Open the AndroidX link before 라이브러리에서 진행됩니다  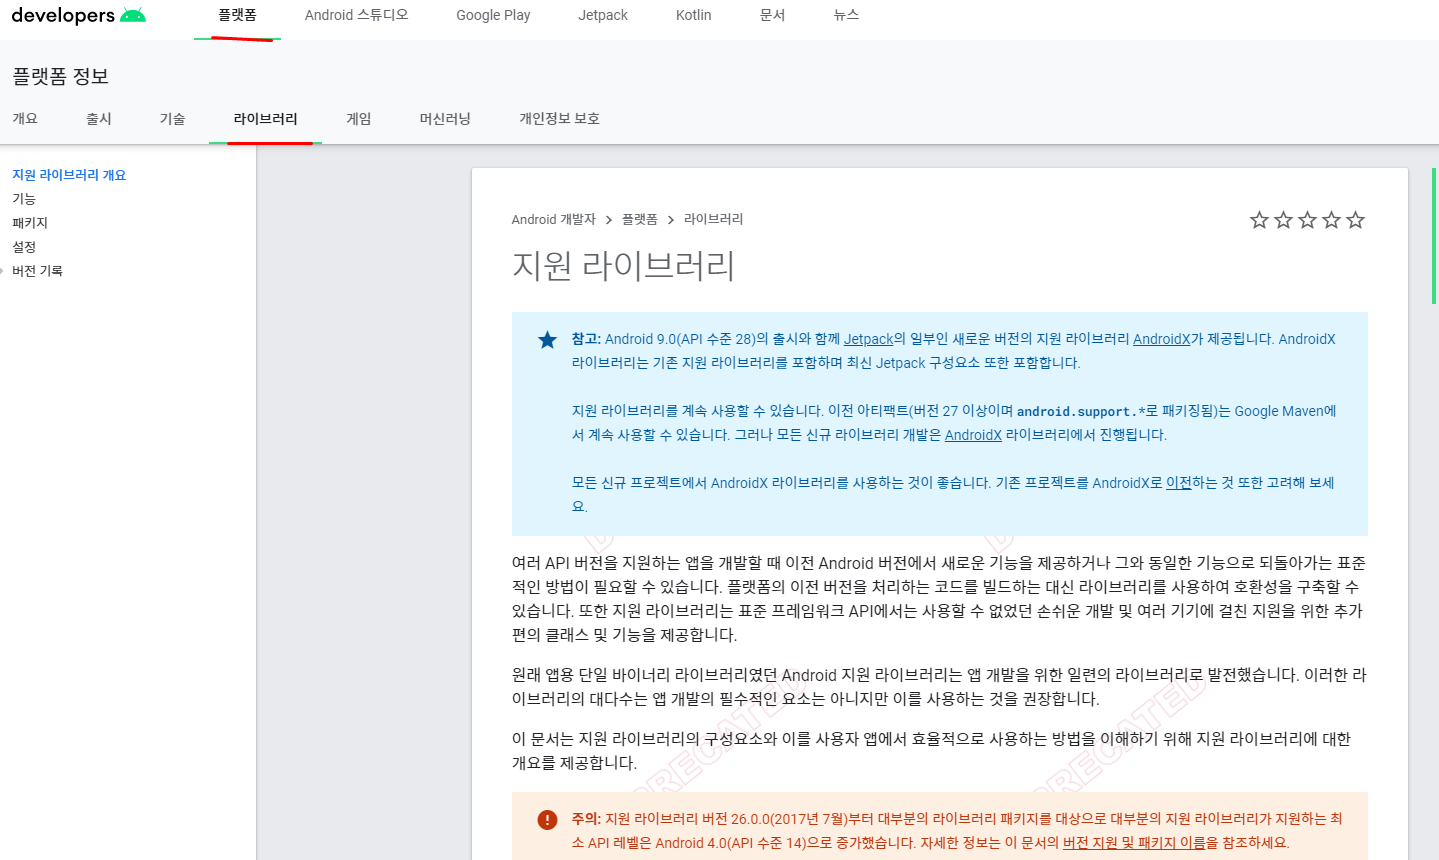[x=973, y=435]
